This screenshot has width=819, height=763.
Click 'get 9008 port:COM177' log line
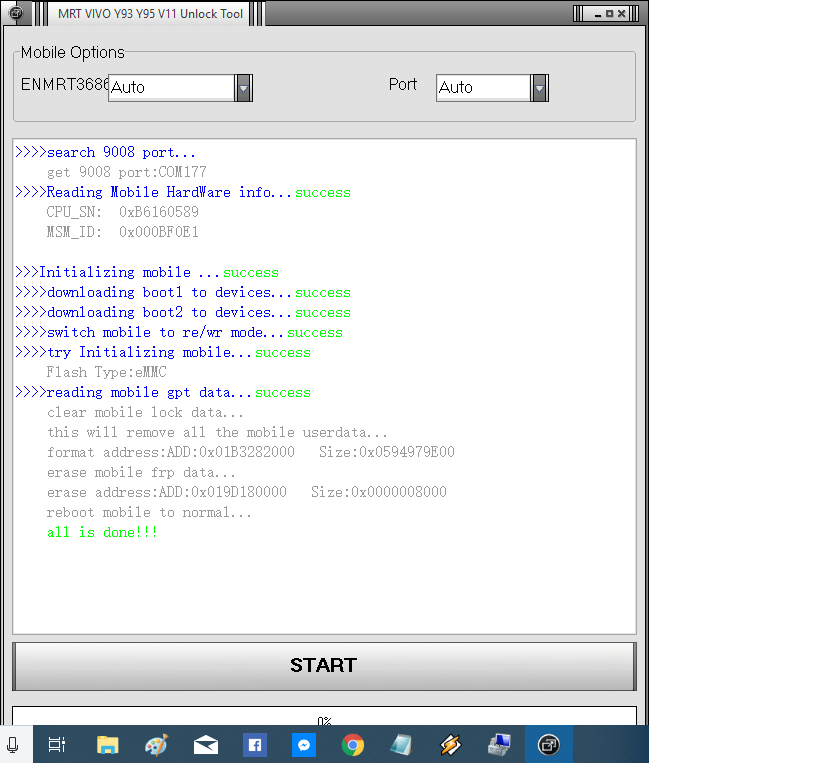(x=126, y=172)
